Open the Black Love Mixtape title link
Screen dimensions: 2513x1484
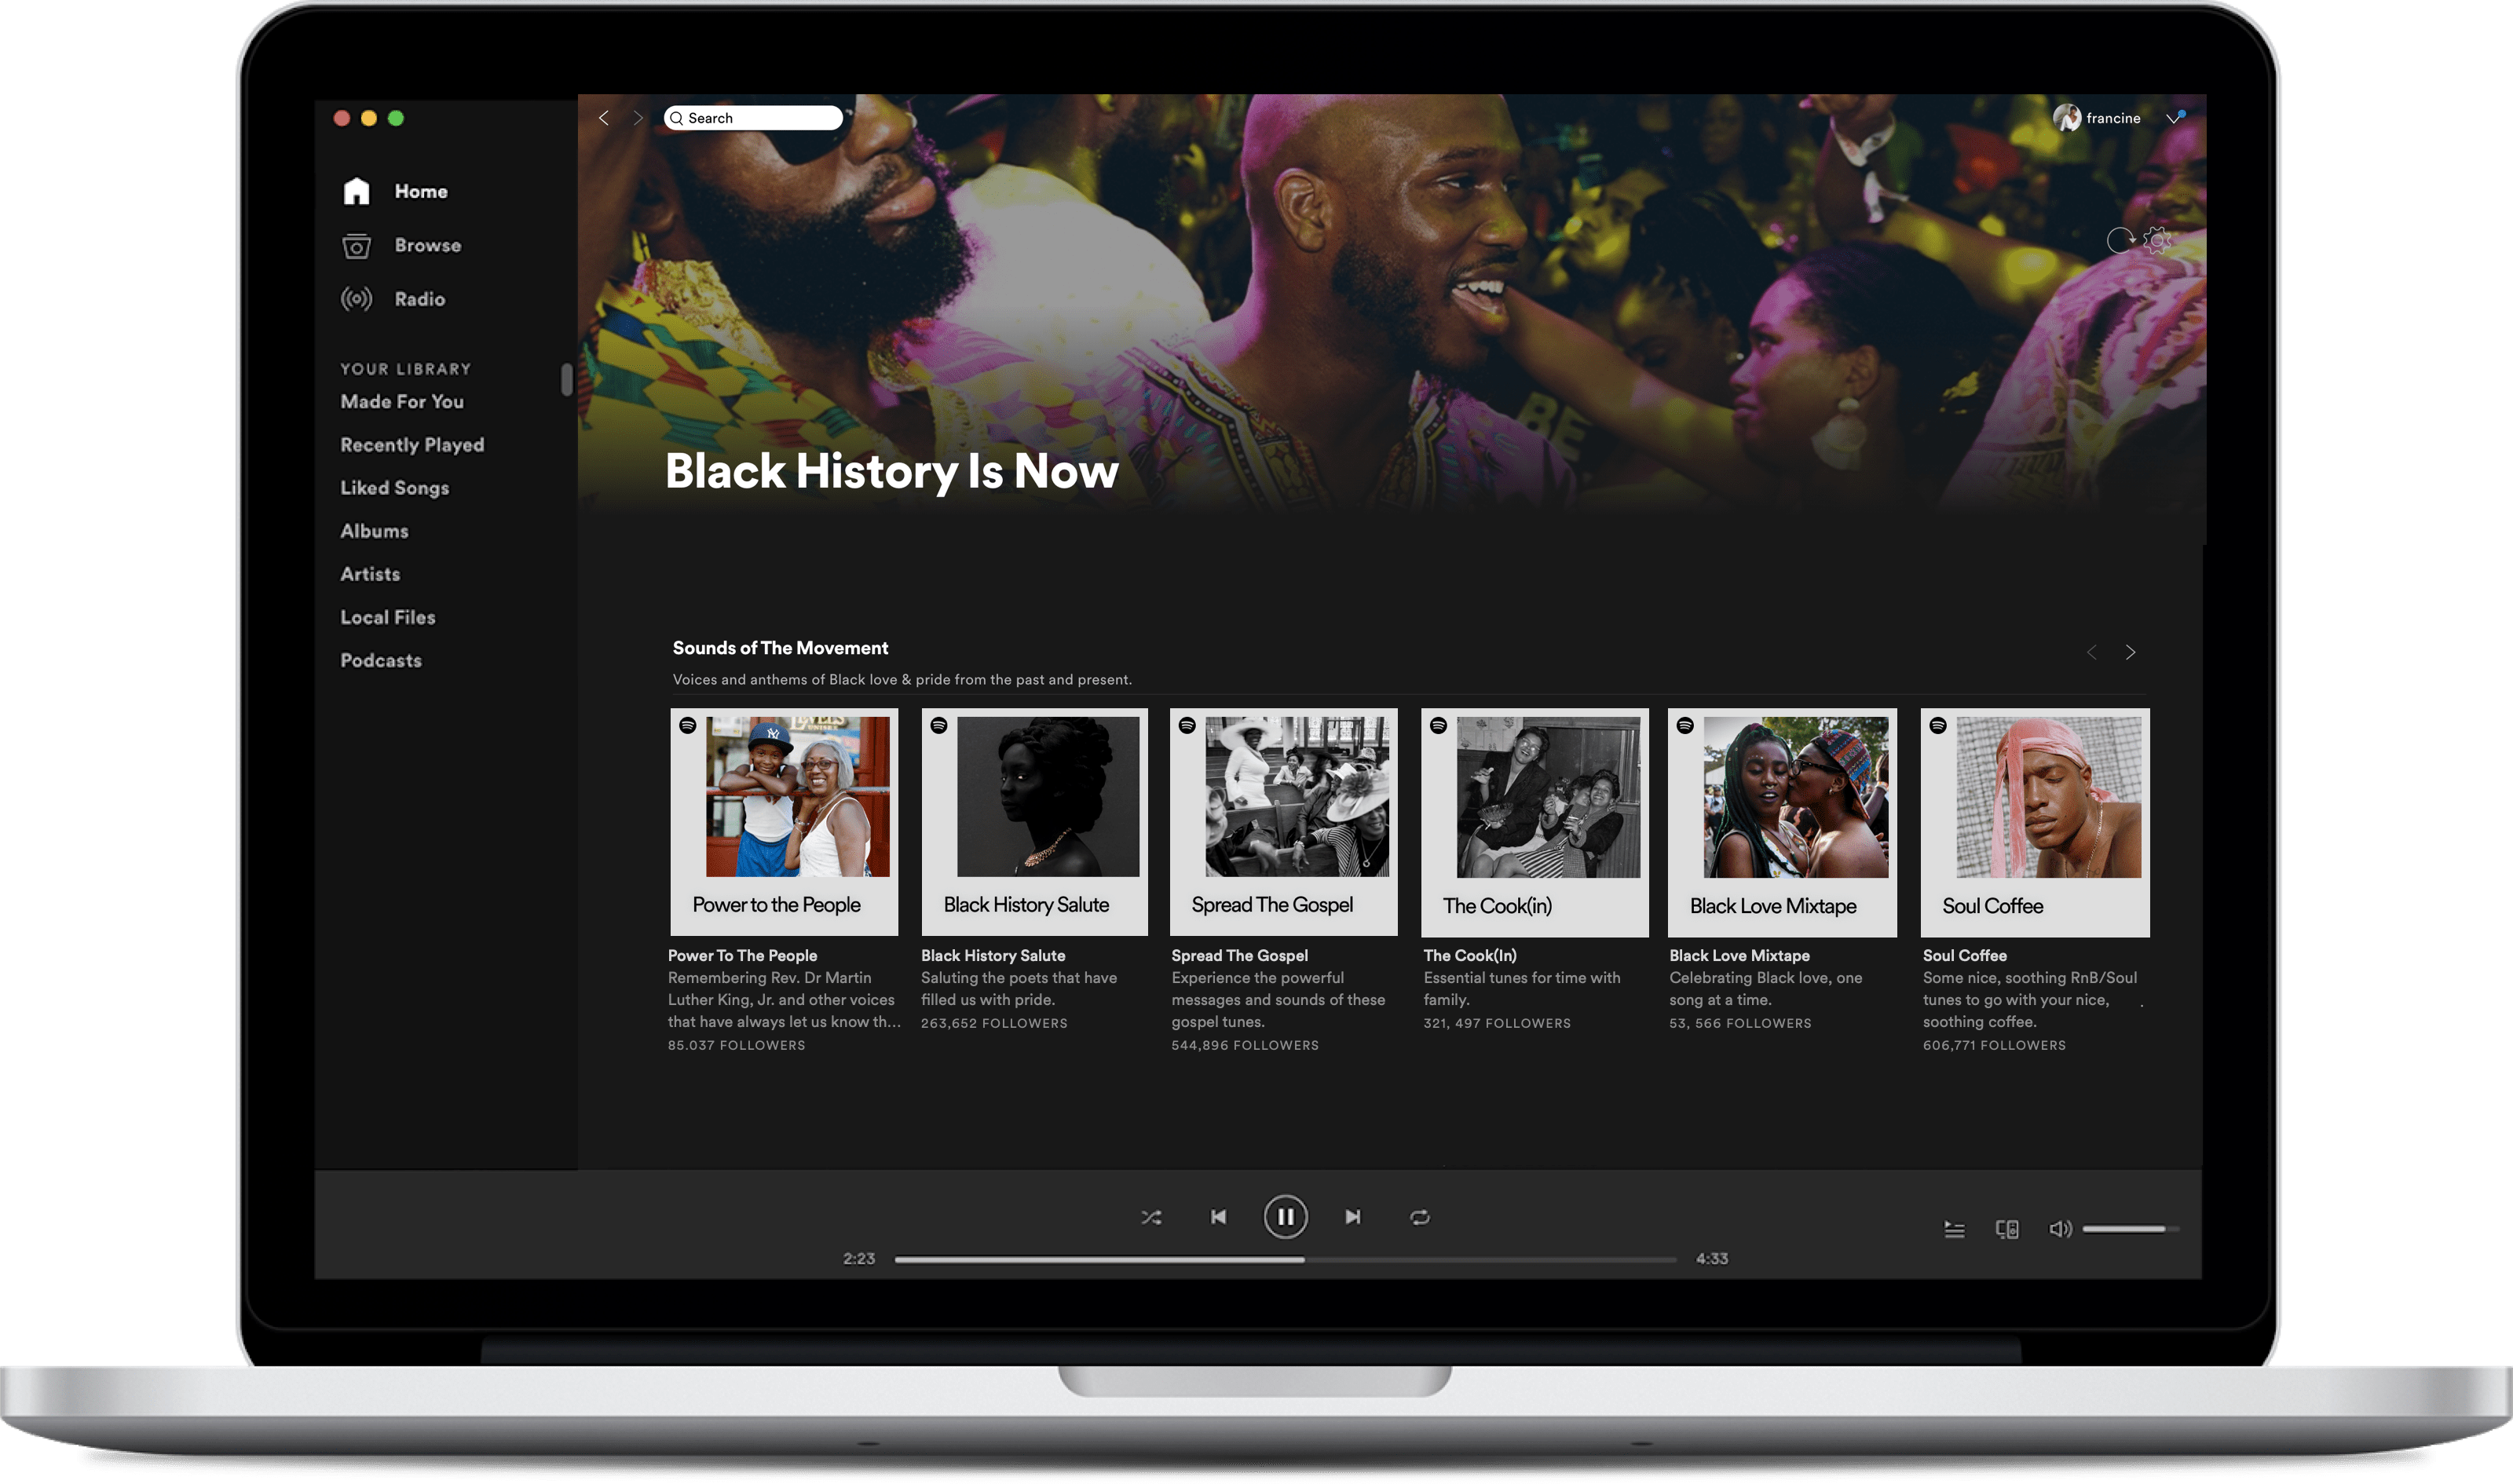[1740, 956]
